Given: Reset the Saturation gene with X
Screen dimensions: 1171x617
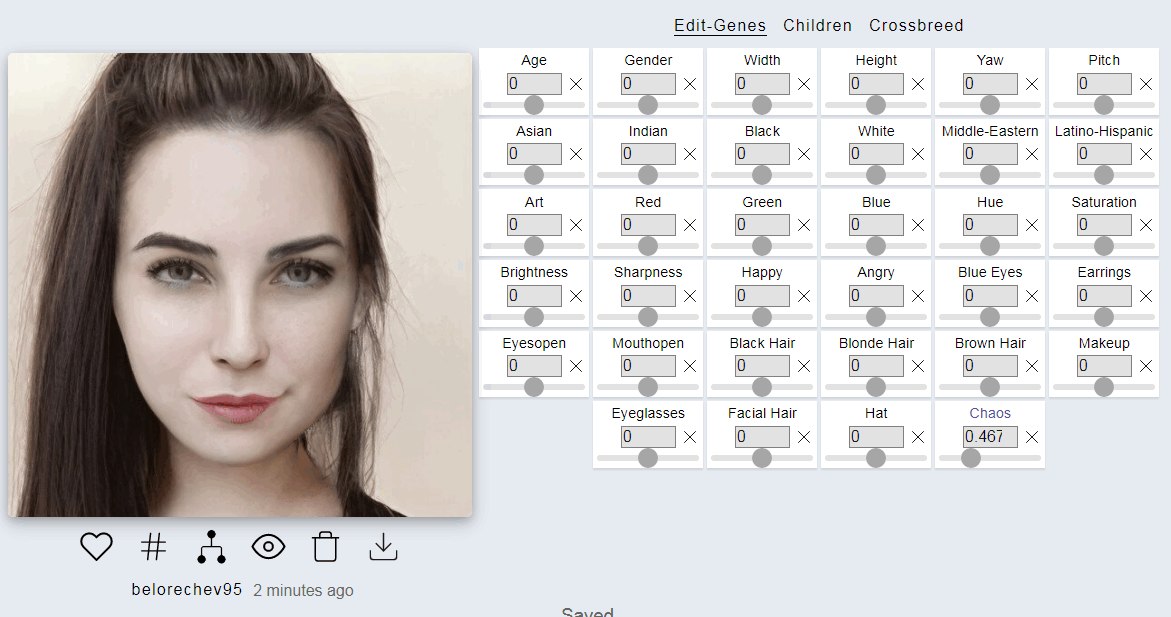Looking at the screenshot, I should pyautogui.click(x=1146, y=225).
